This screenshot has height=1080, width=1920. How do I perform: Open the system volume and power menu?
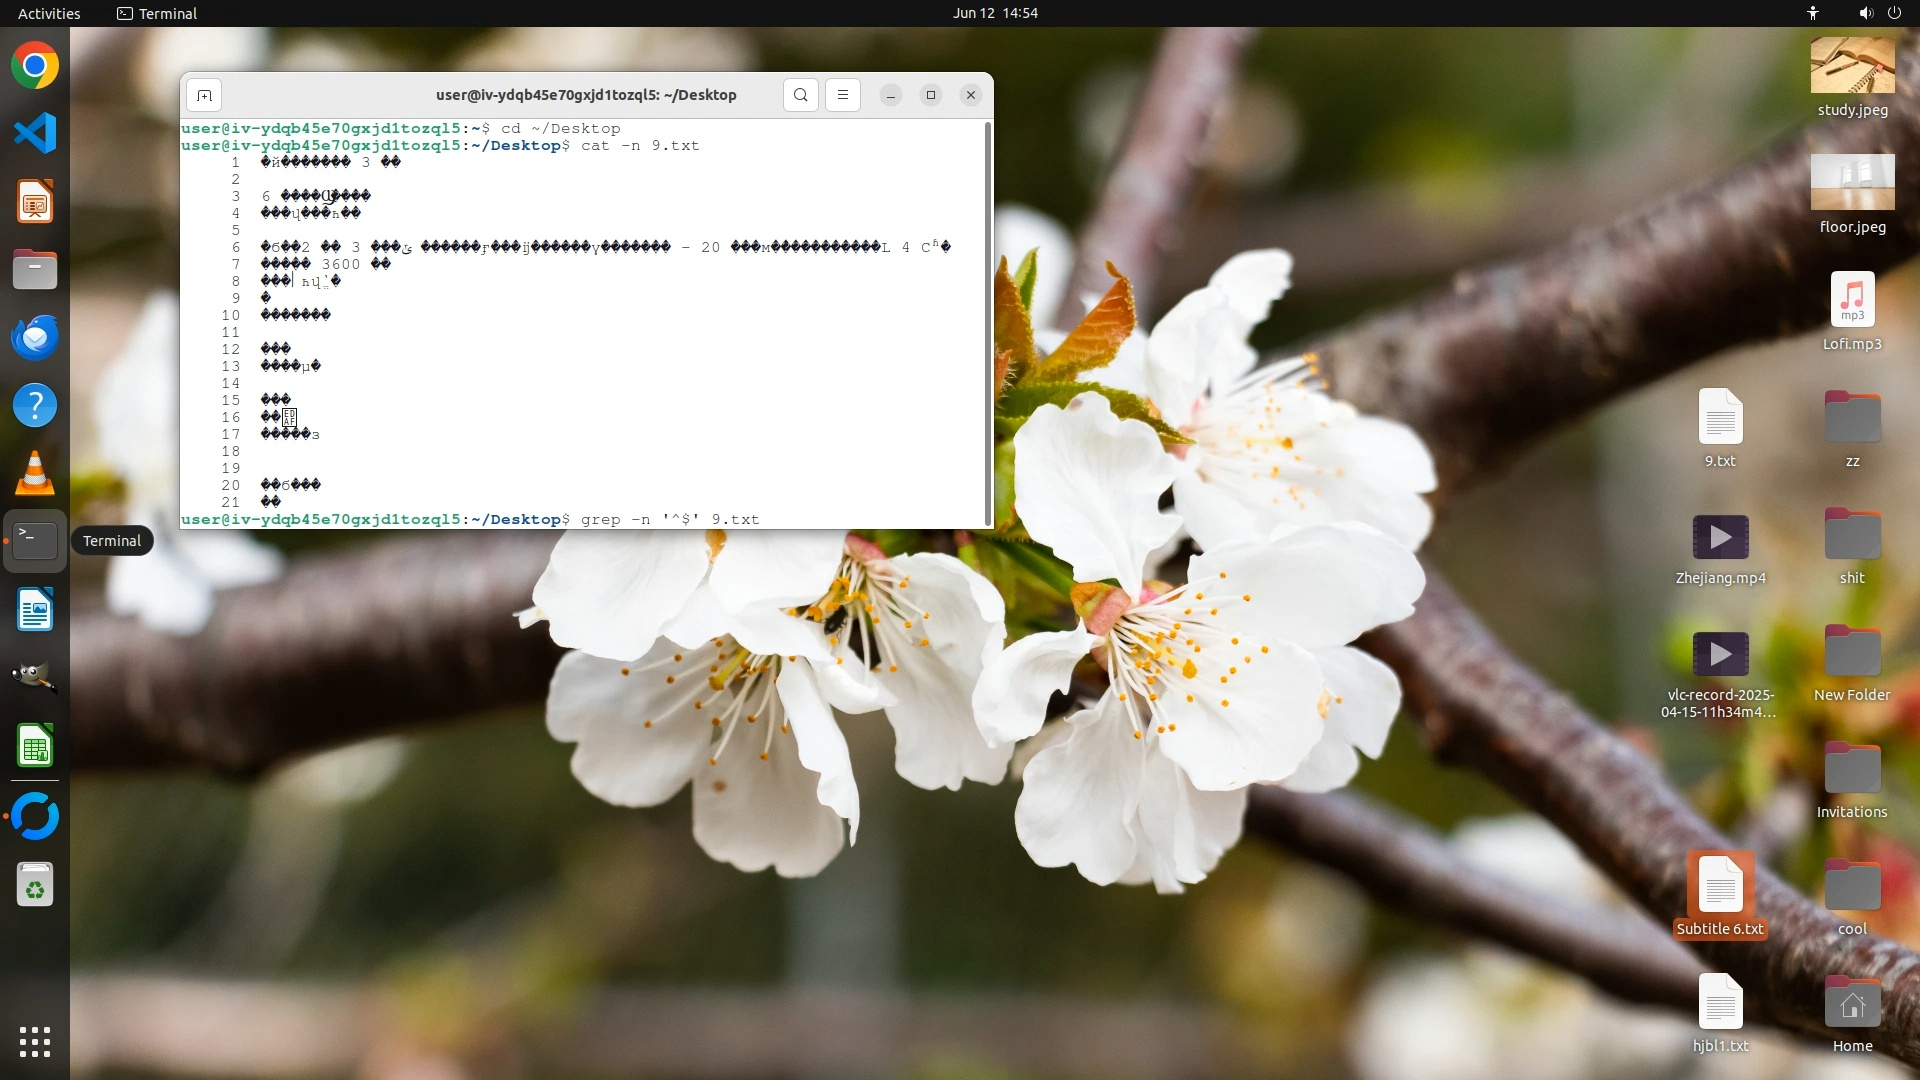1879,13
